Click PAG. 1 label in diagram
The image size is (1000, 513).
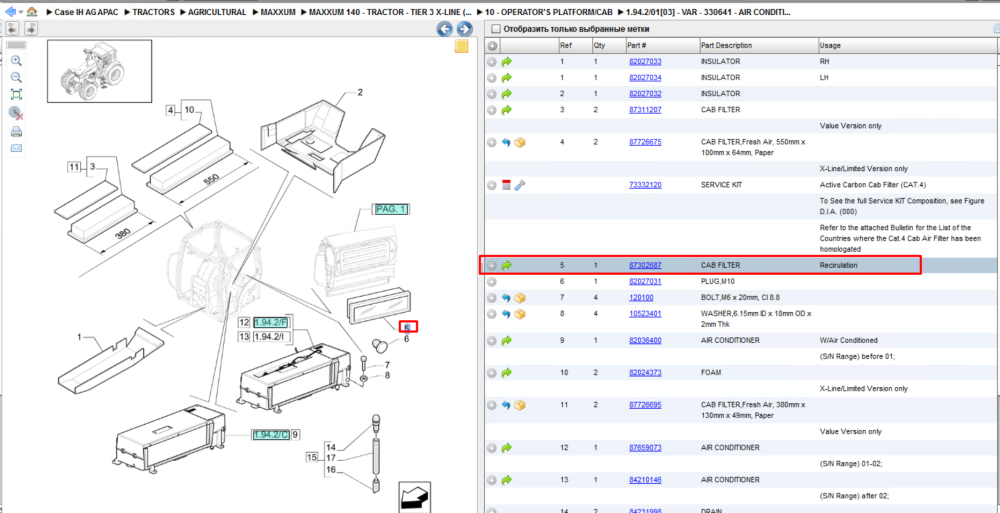(390, 209)
